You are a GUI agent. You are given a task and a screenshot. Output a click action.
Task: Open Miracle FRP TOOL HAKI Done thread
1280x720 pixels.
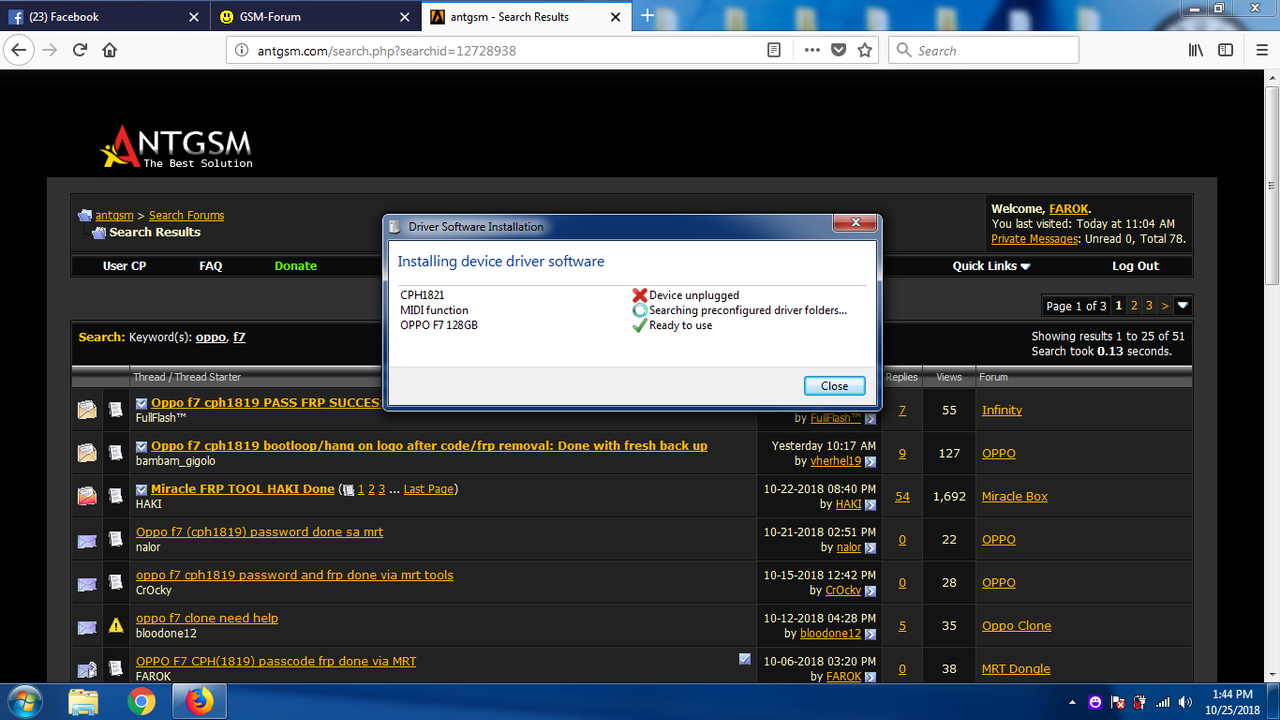(243, 489)
